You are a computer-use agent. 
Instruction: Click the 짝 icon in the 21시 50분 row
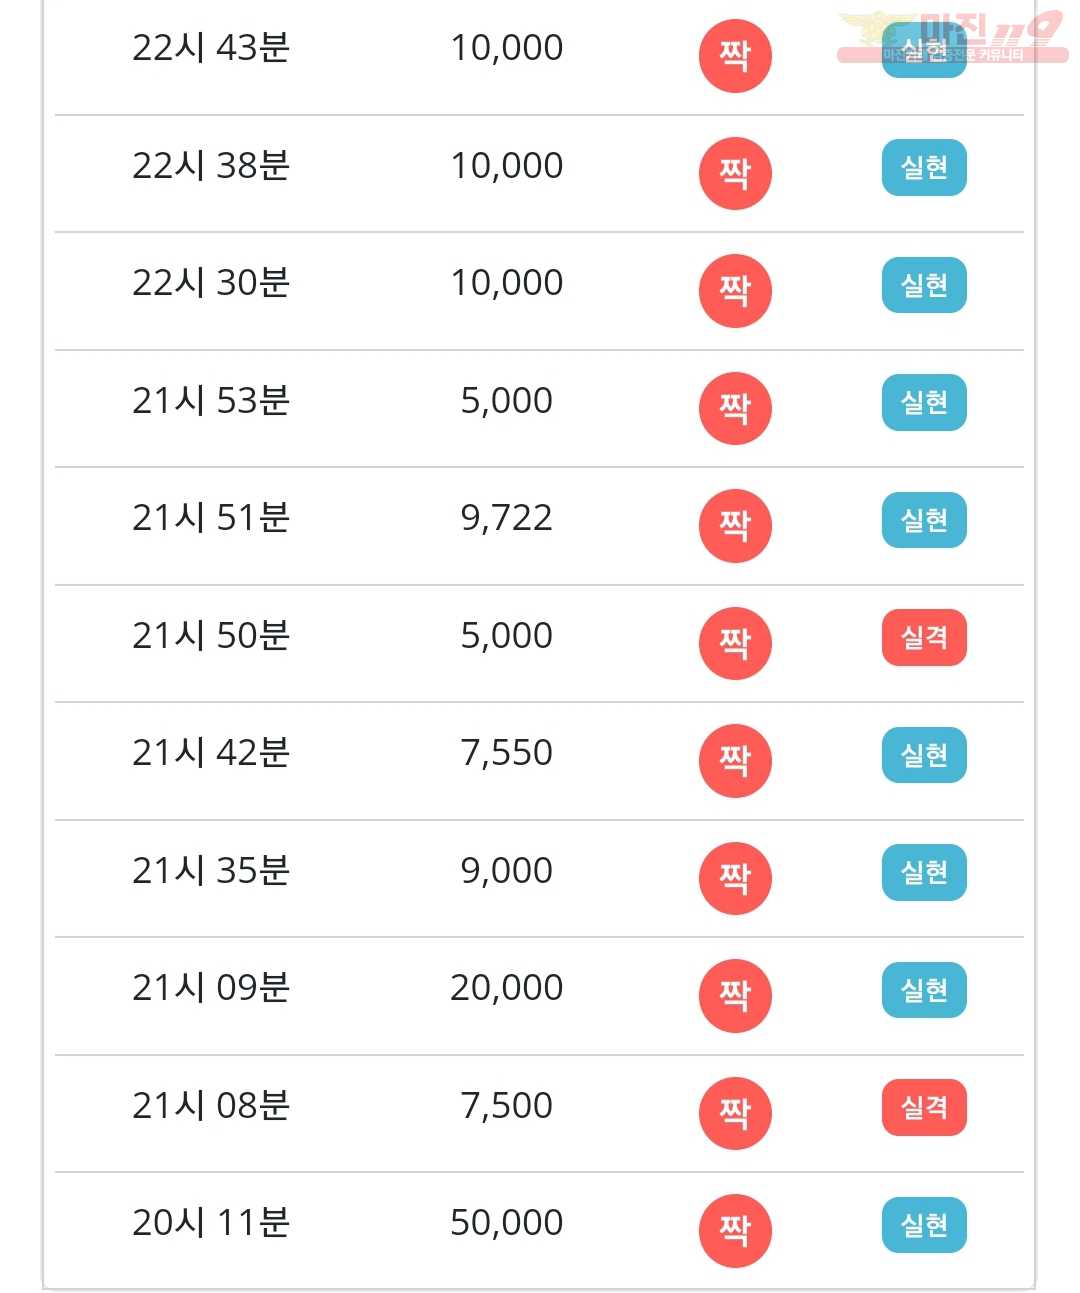click(735, 643)
